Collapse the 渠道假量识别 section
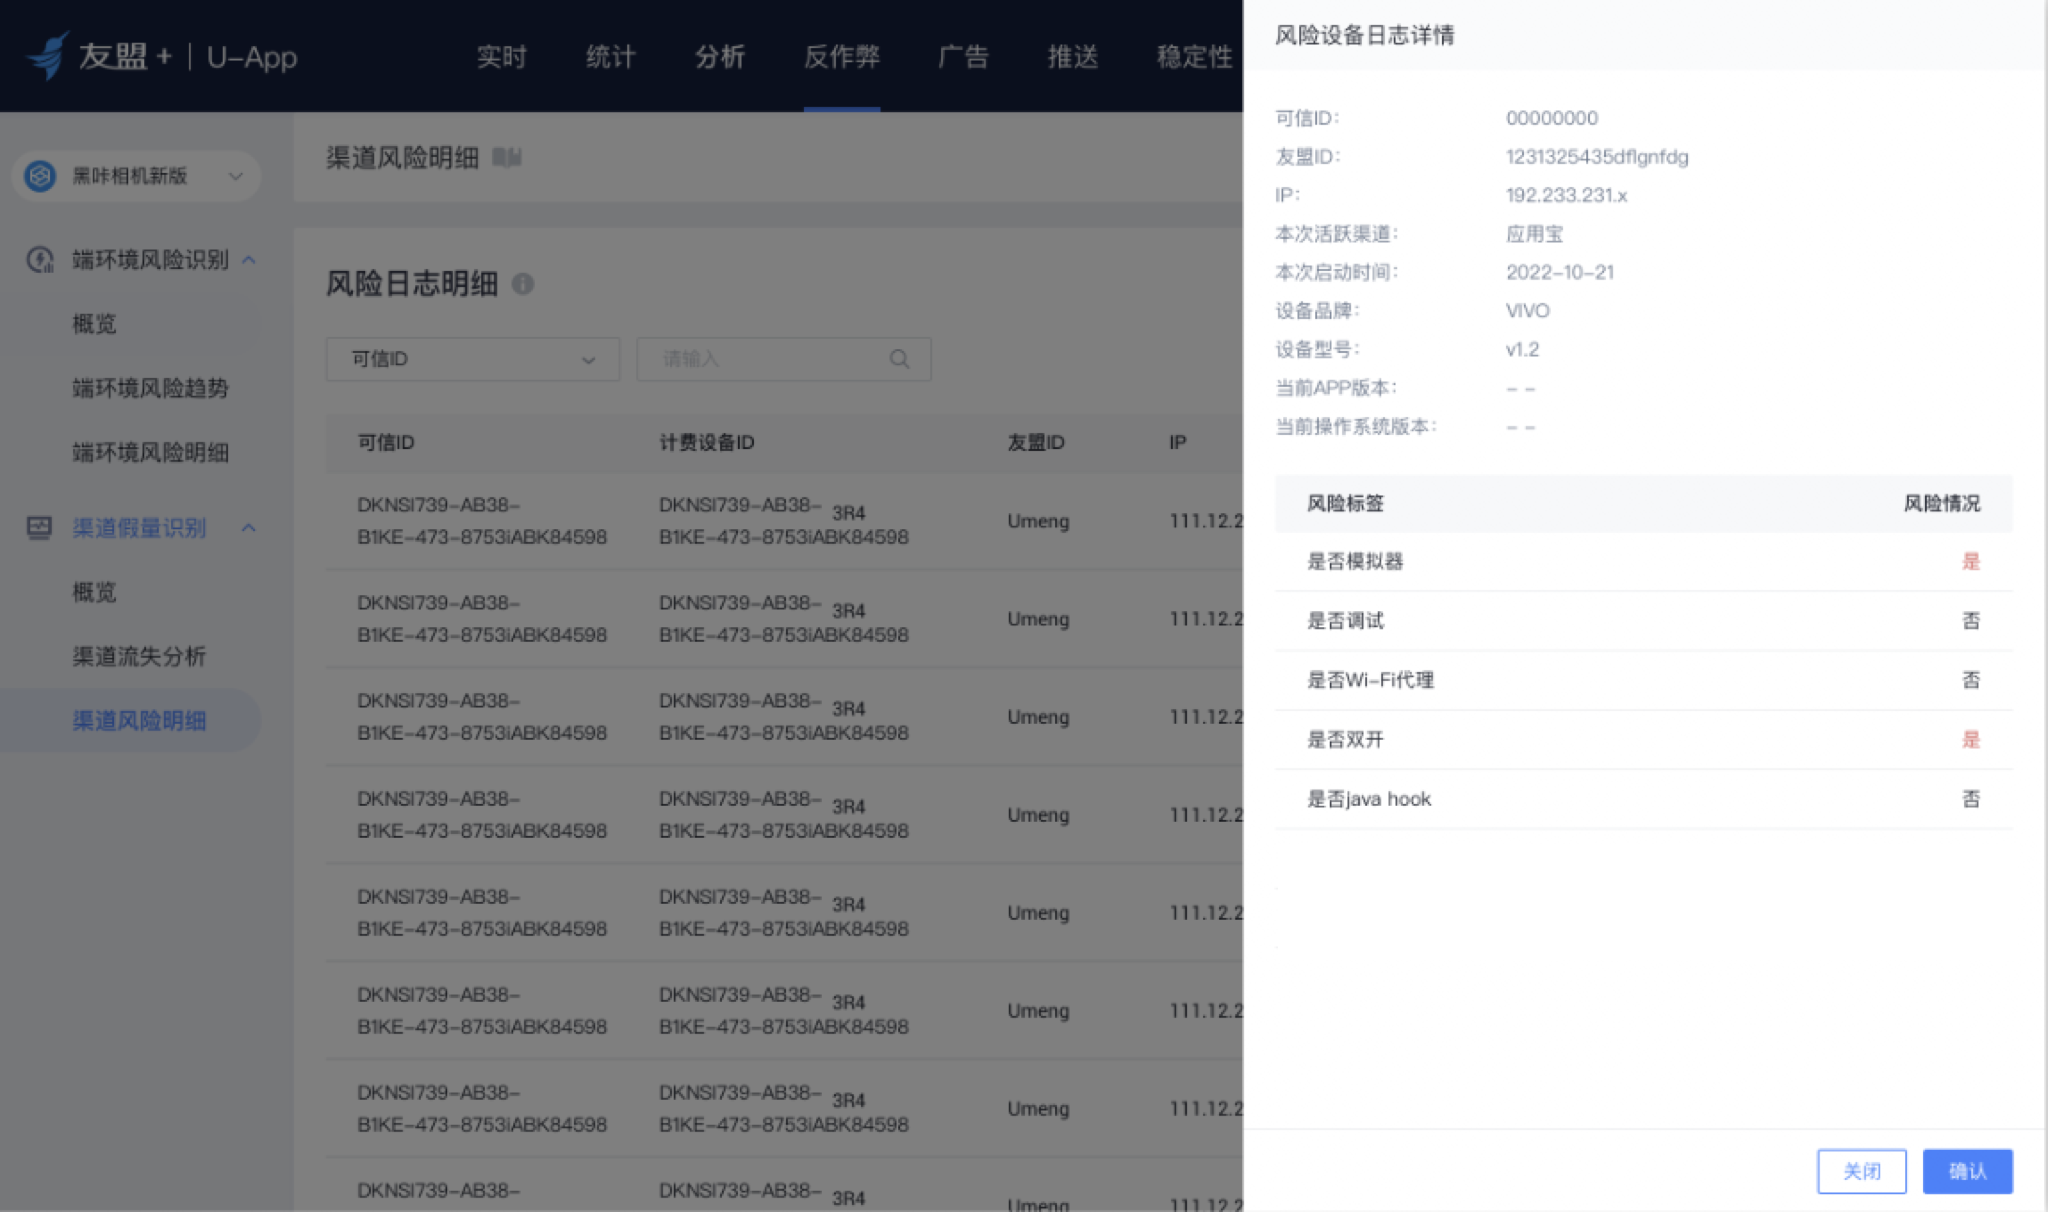Viewport: 2048px width, 1212px height. click(x=249, y=528)
